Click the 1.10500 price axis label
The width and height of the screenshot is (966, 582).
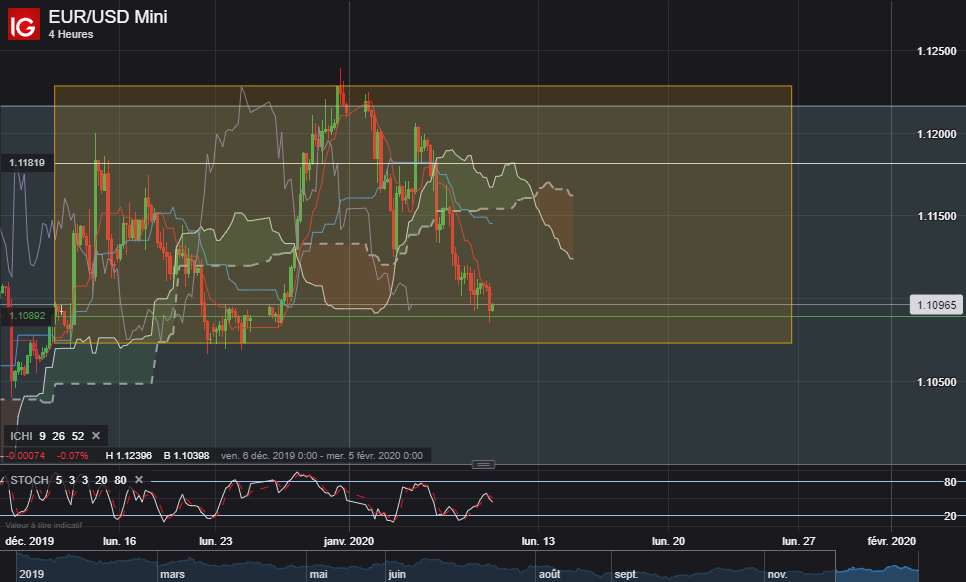pyautogui.click(x=936, y=382)
